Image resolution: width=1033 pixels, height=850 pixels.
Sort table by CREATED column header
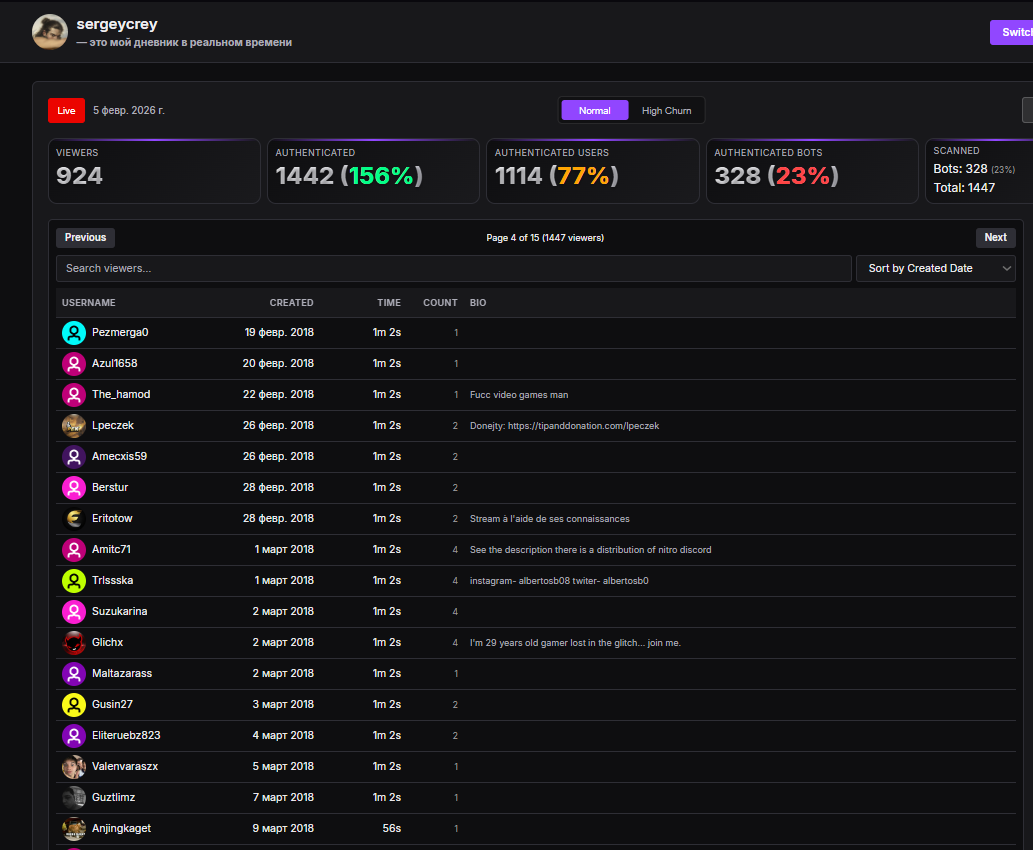pyautogui.click(x=291, y=303)
